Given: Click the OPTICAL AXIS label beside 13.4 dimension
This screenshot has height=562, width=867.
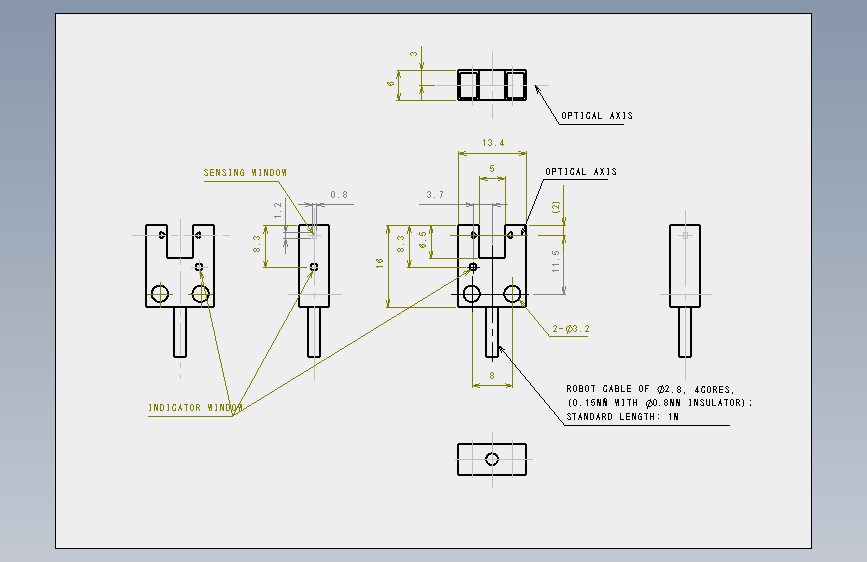Looking at the screenshot, I should coord(581,171).
